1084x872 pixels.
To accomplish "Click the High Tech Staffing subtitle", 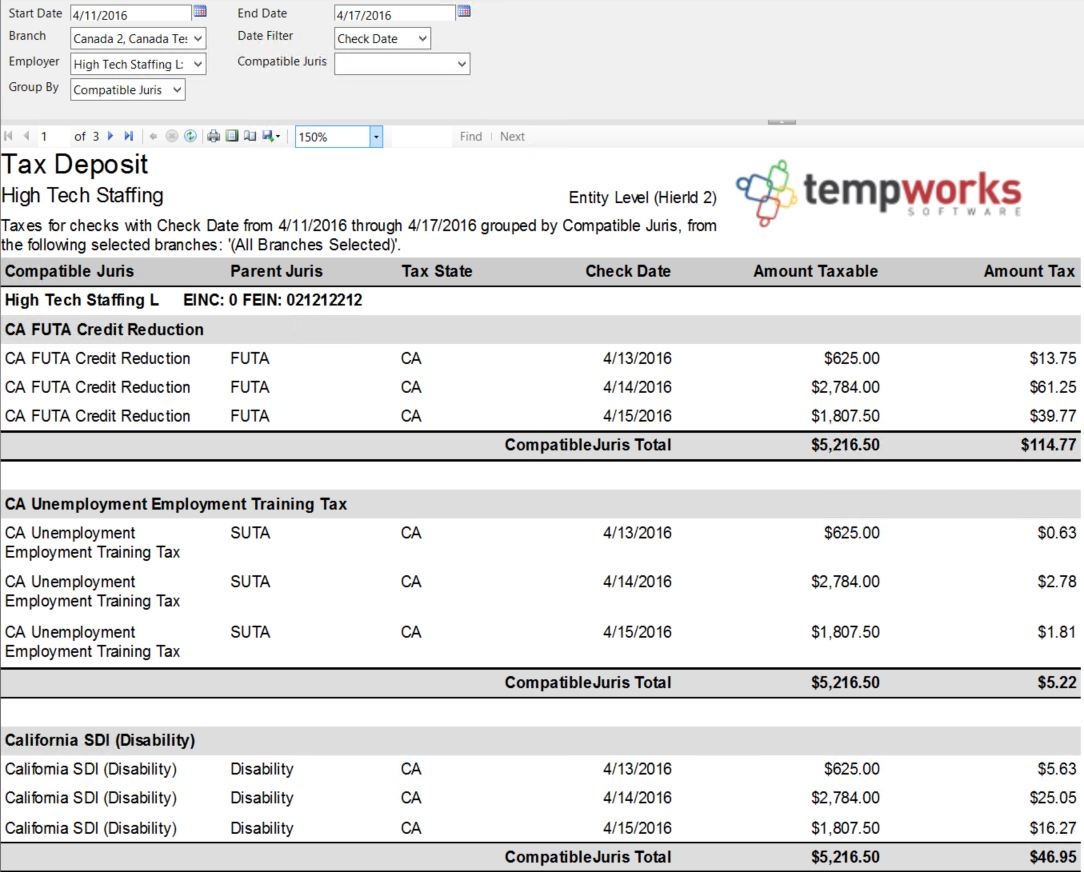I will (x=82, y=196).
